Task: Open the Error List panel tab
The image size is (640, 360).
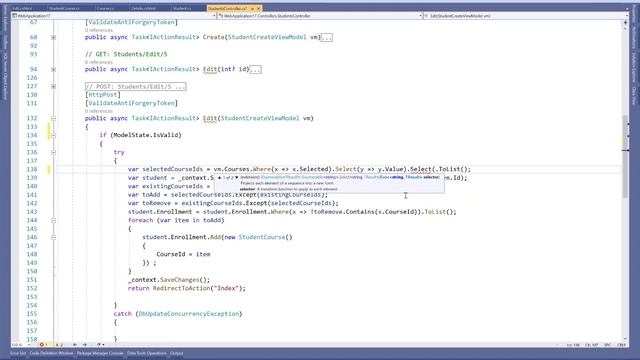Action: point(18,353)
